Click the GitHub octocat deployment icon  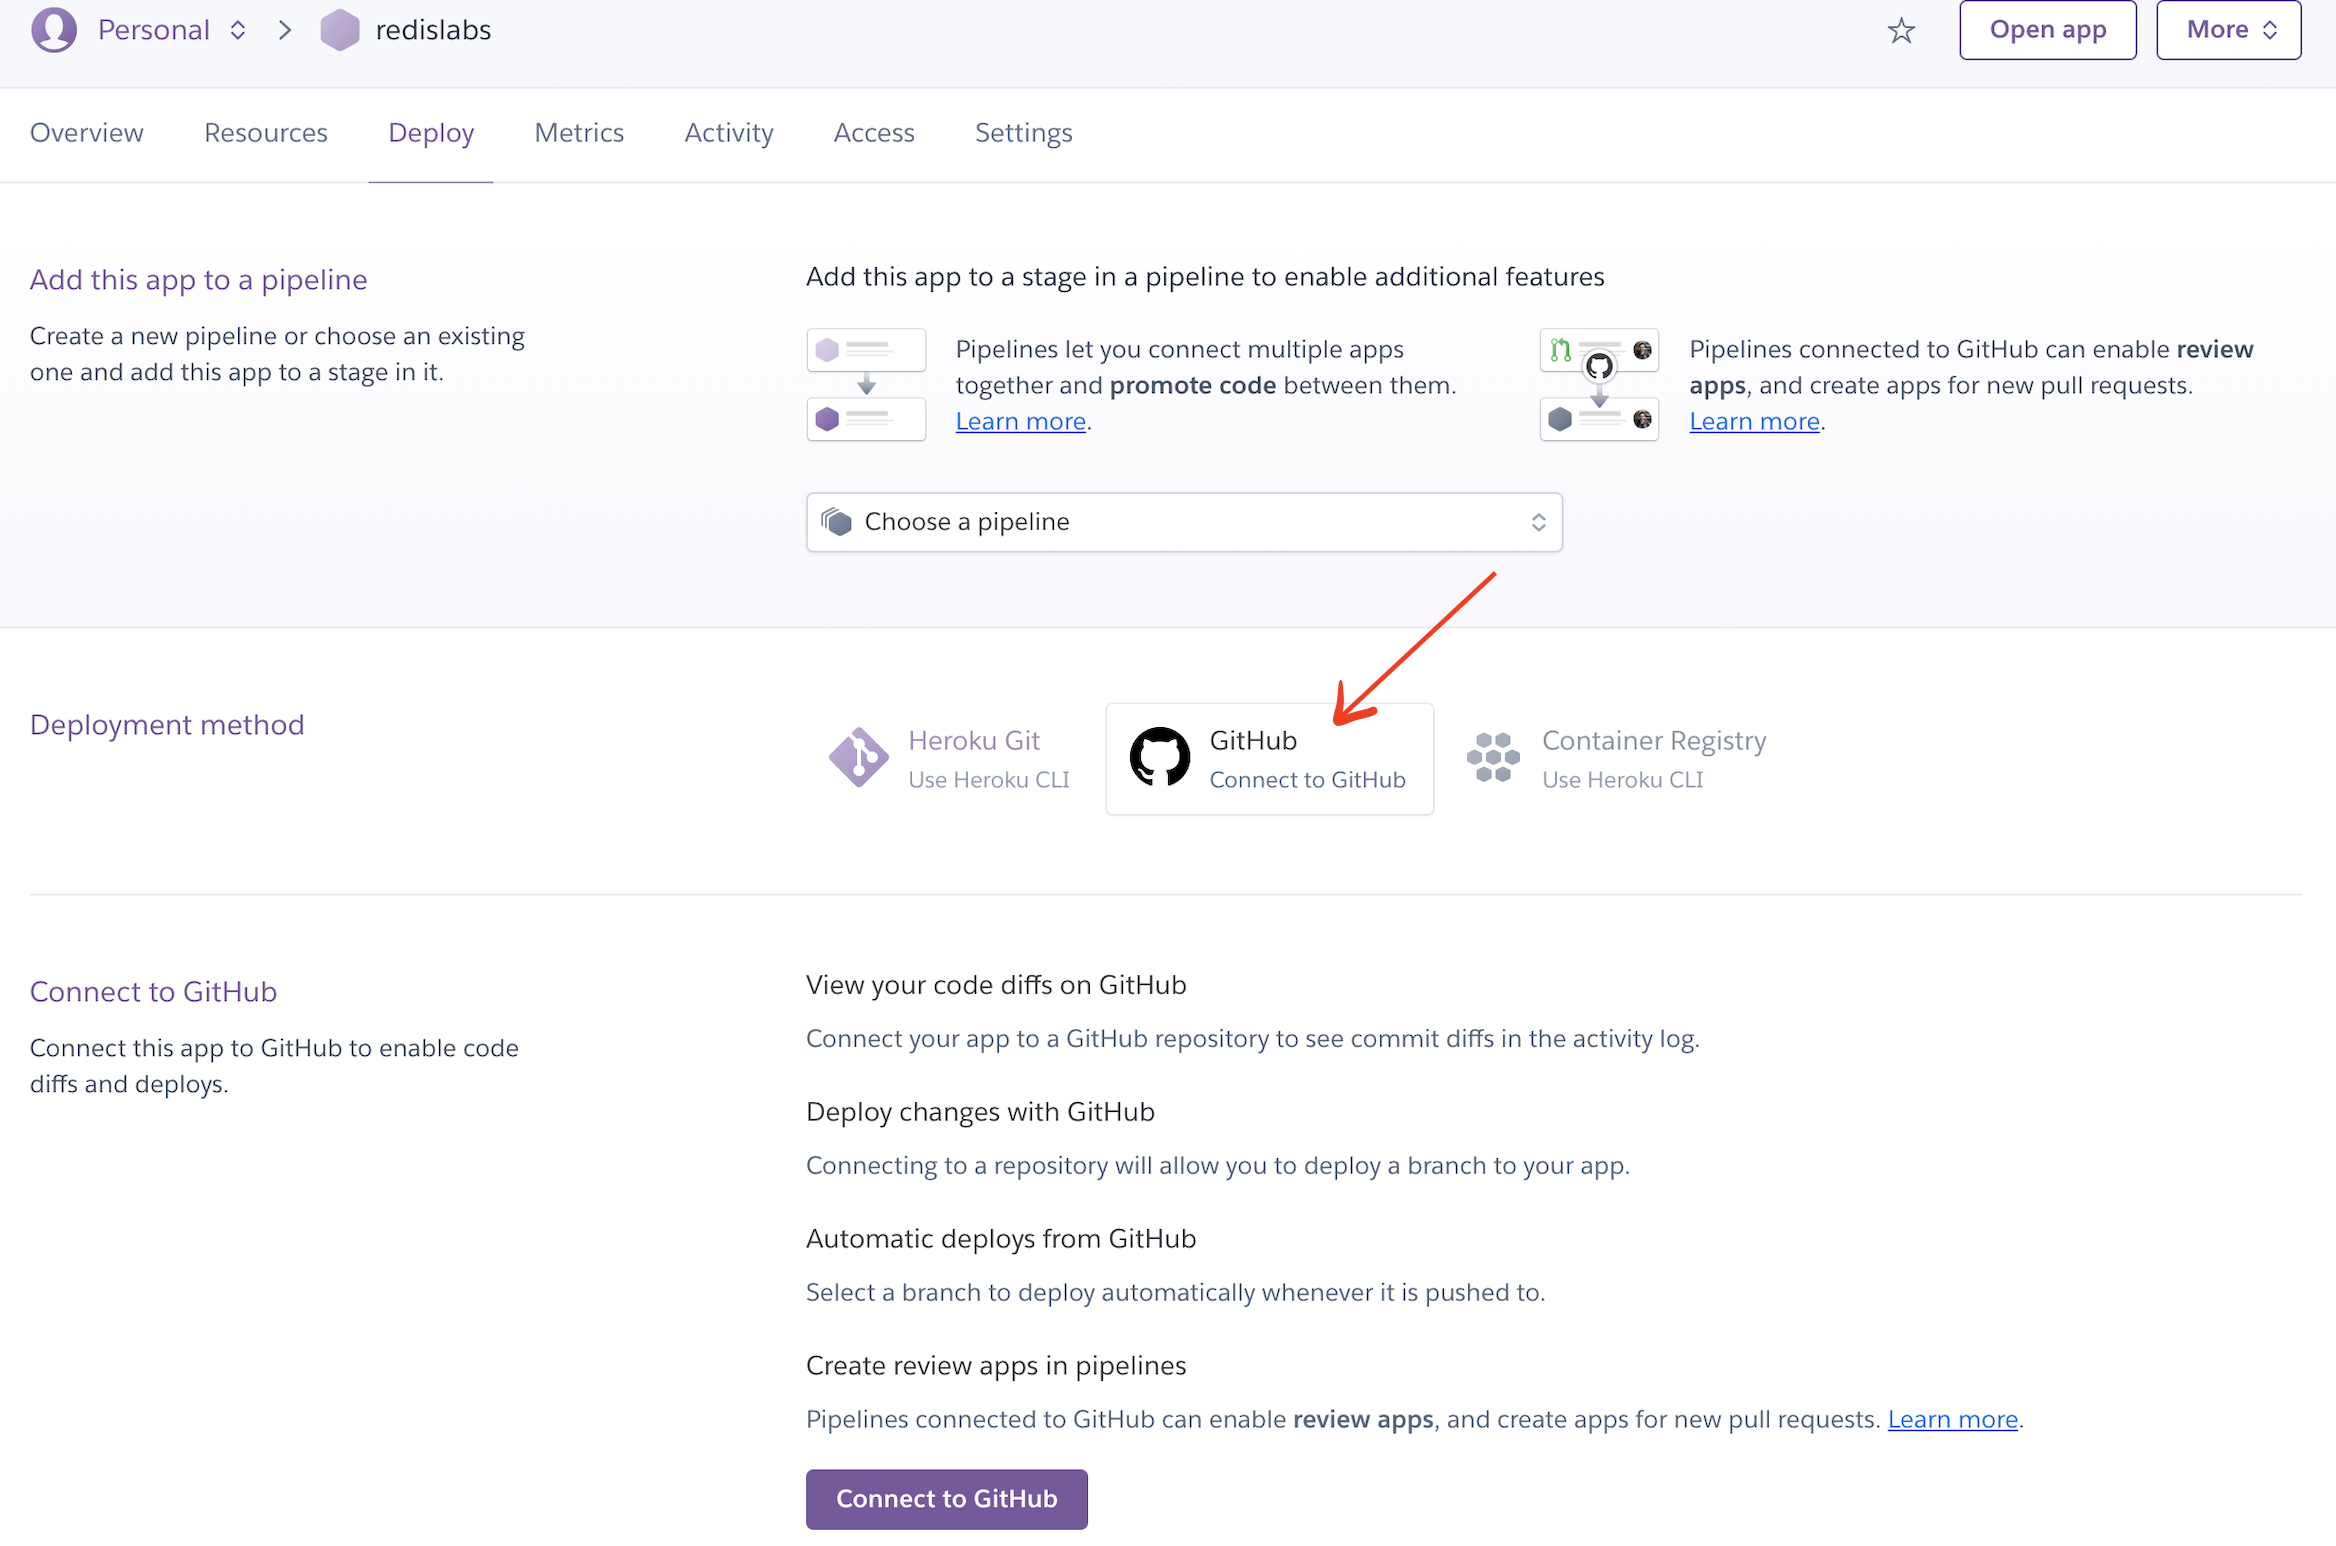pos(1160,757)
